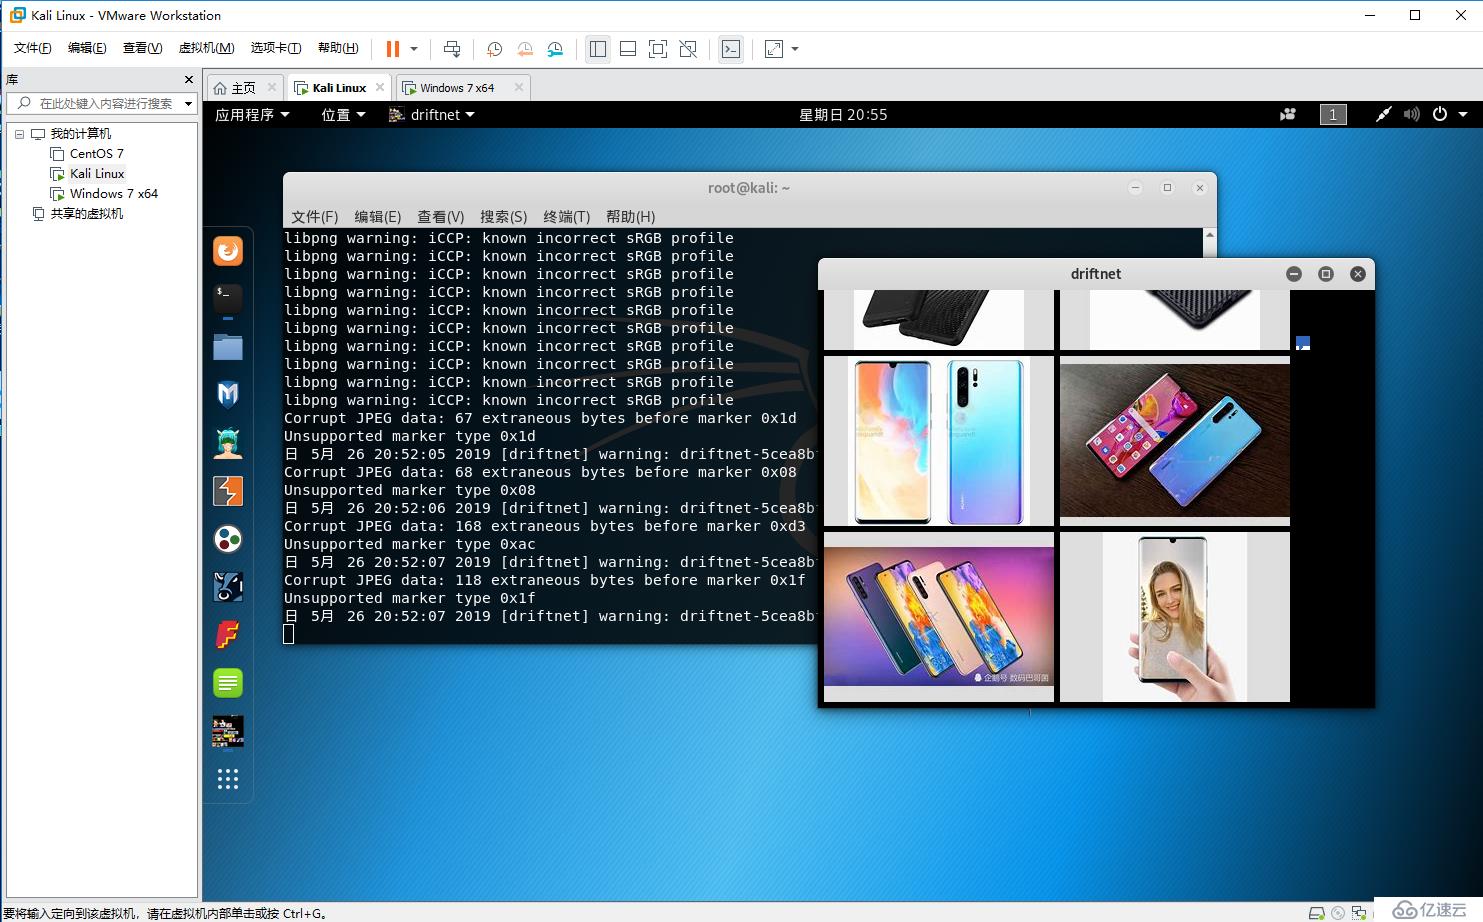Open terminal 搜索(S) menu
Screen dimensions: 1483x922
click(x=503, y=217)
